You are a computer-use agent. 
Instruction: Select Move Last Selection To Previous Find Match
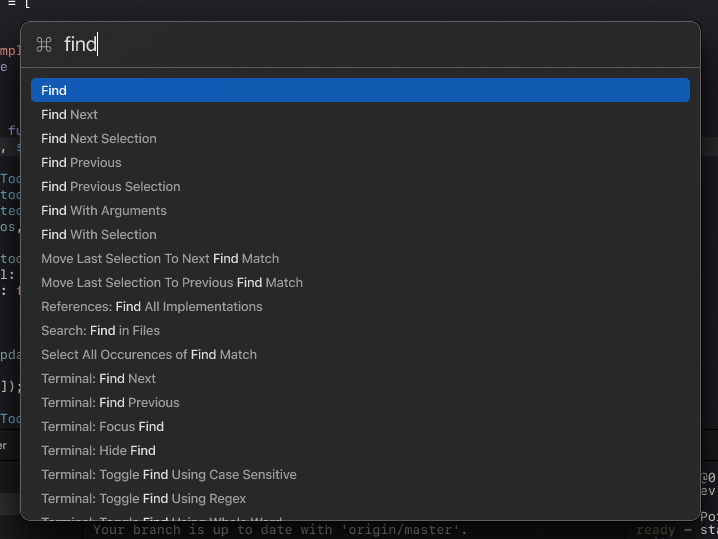click(x=360, y=283)
